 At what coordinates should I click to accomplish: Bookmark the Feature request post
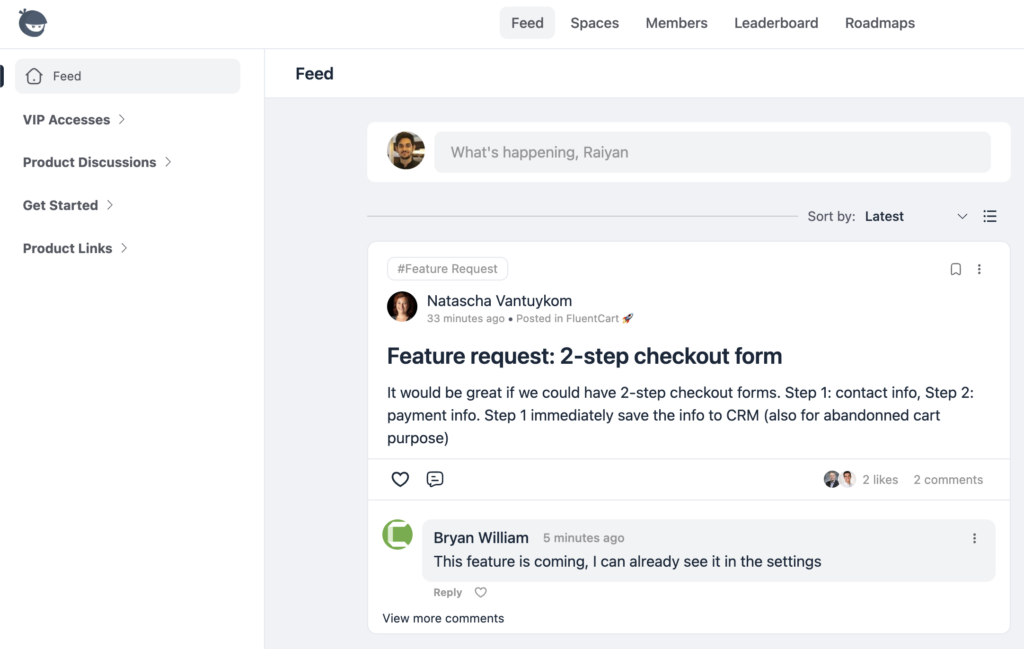955,269
